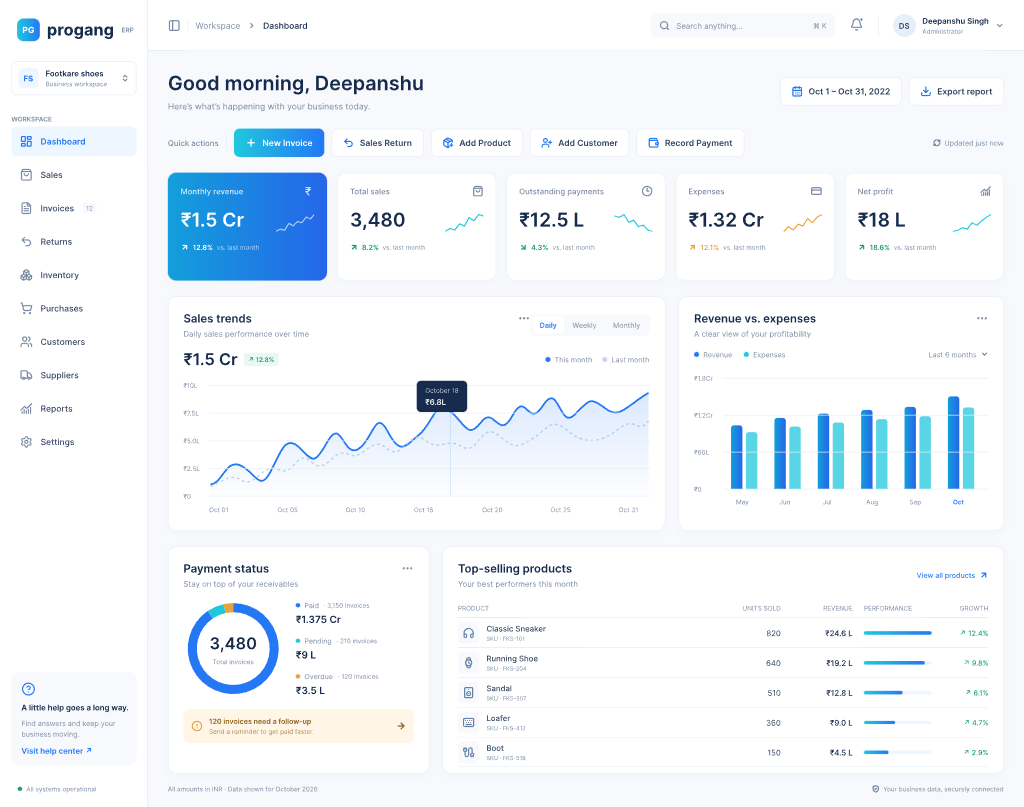Click the New Invoice button
The image size is (1024, 807).
point(279,143)
